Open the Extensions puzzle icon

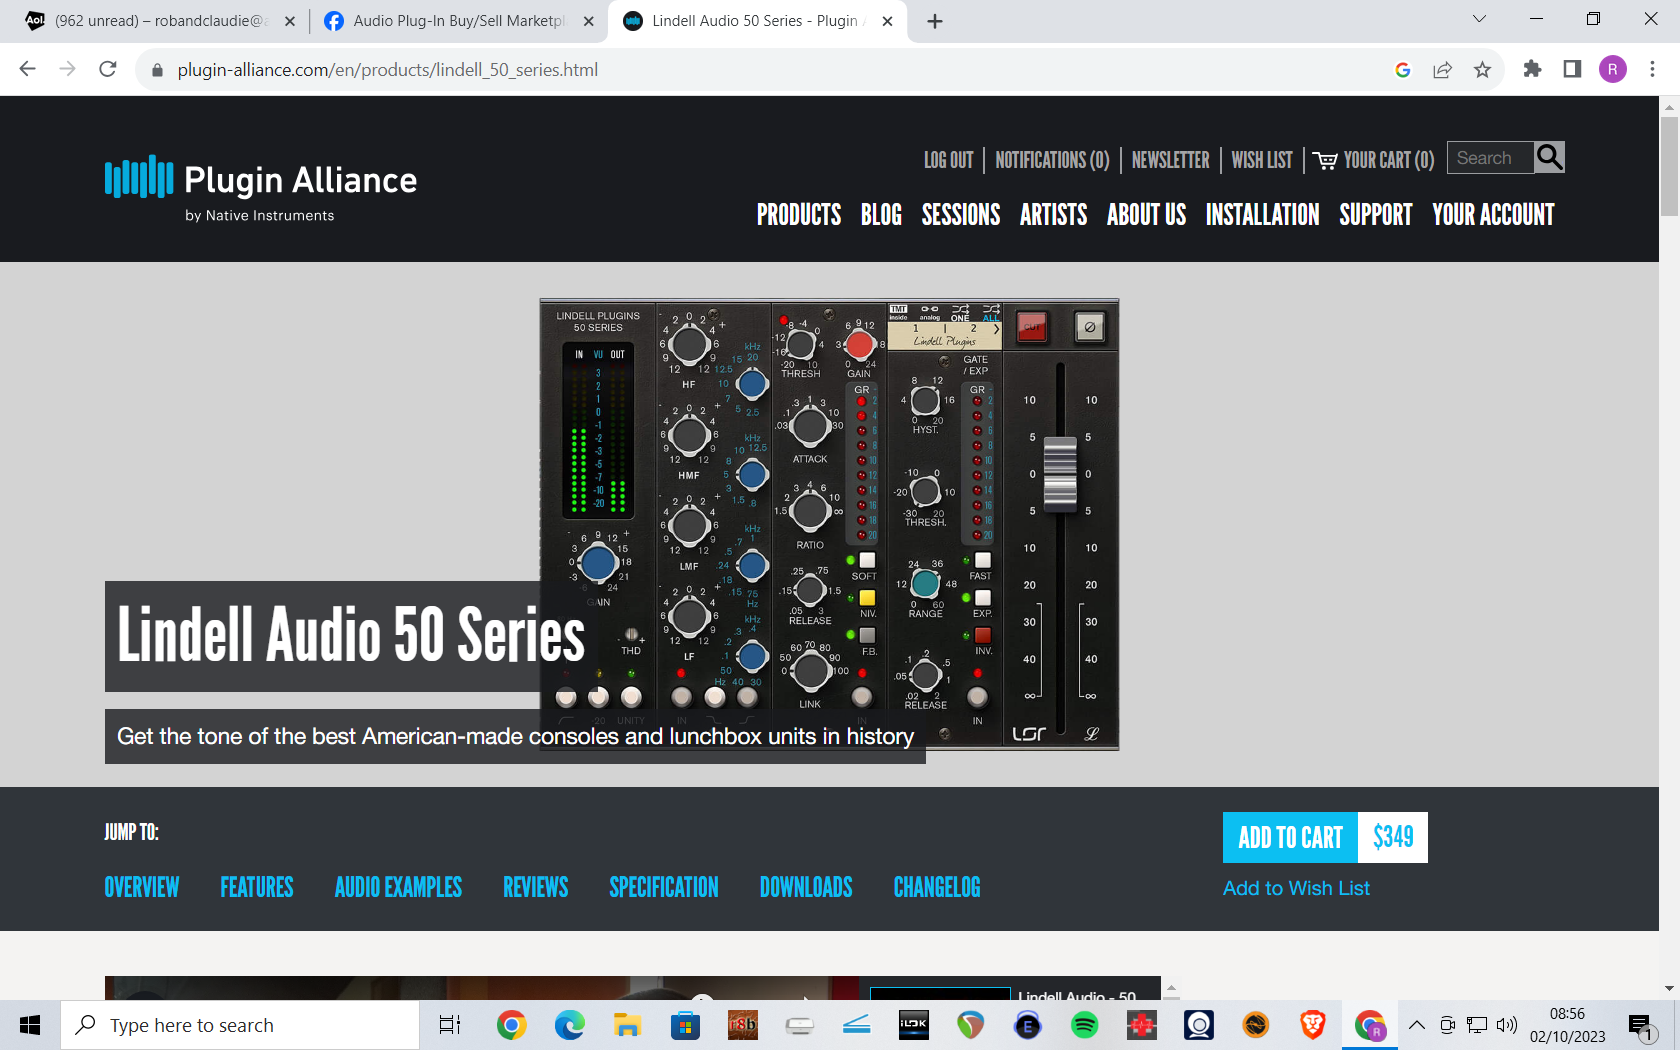tap(1532, 69)
